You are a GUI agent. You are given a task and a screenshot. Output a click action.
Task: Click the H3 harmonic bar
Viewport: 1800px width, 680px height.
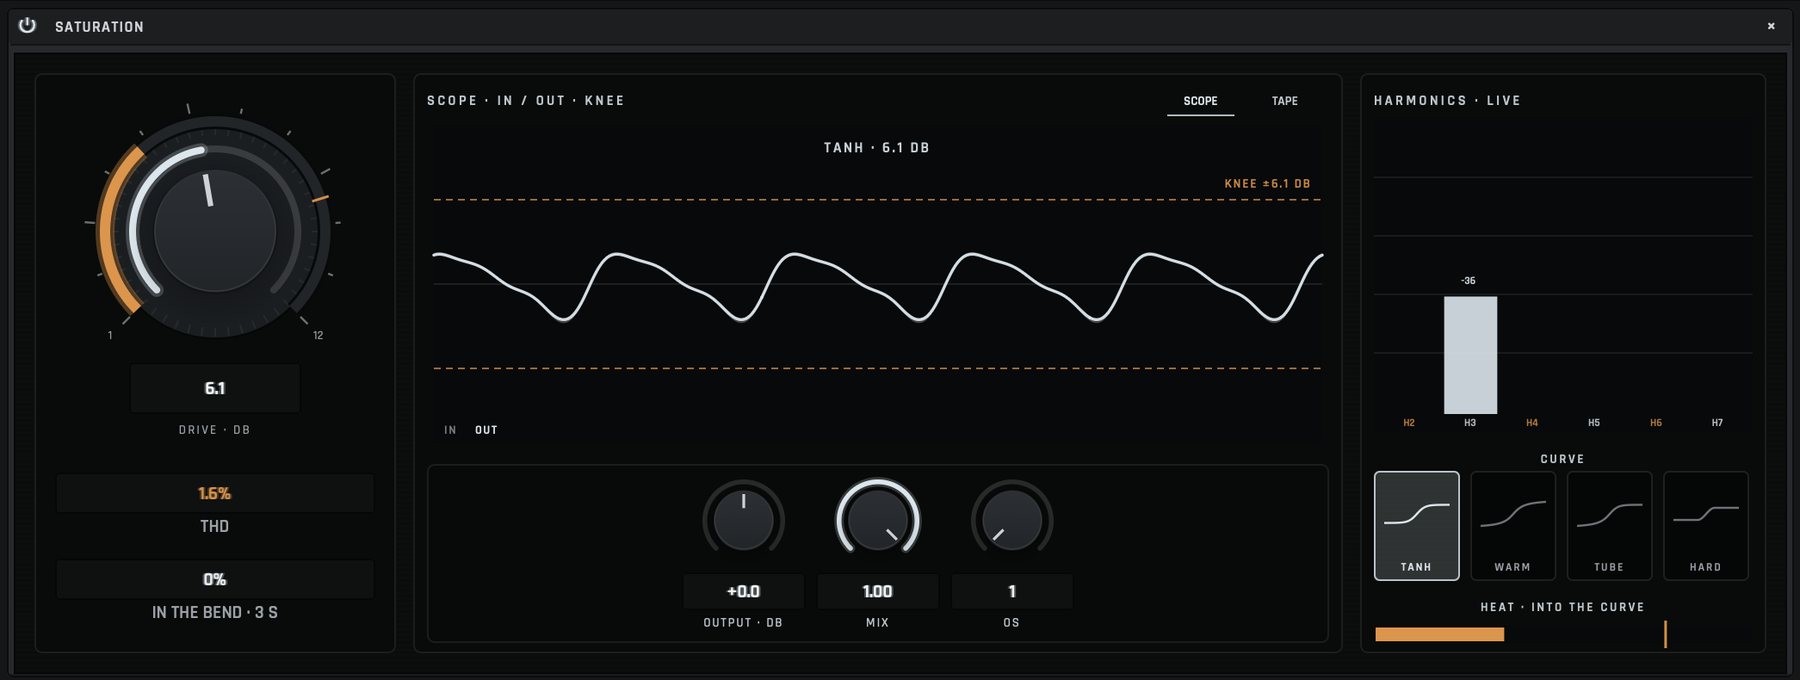click(1470, 355)
